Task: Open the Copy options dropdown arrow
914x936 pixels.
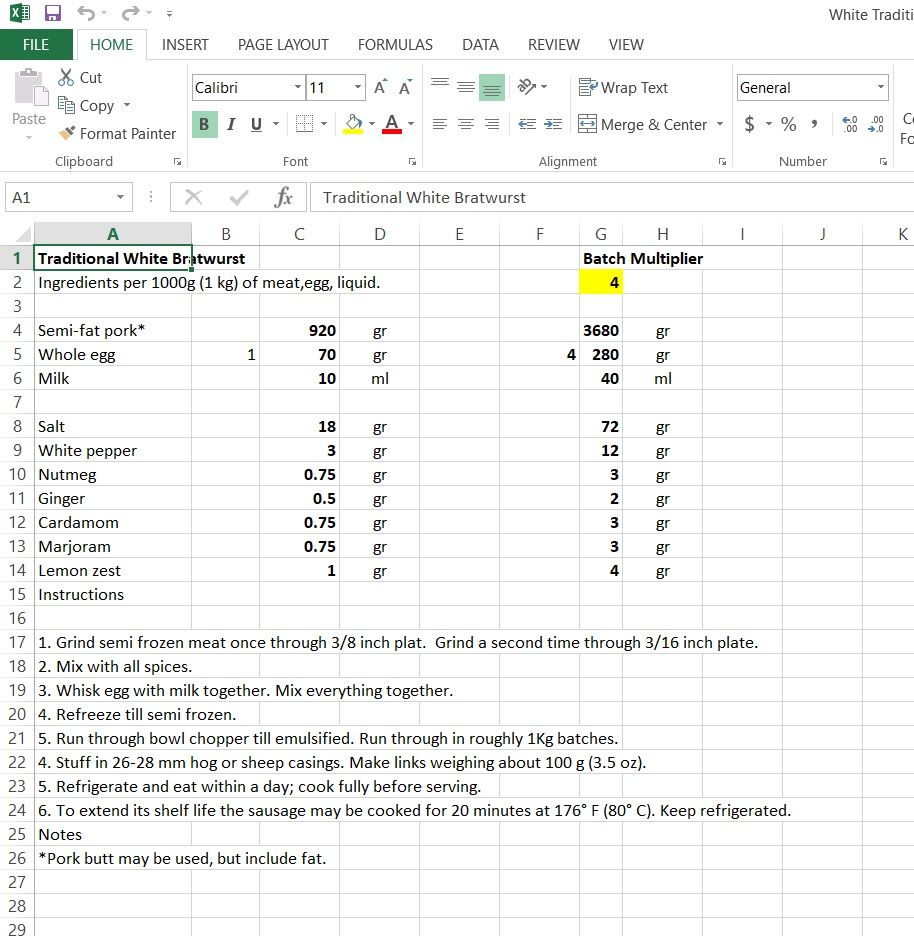Action: click(127, 105)
